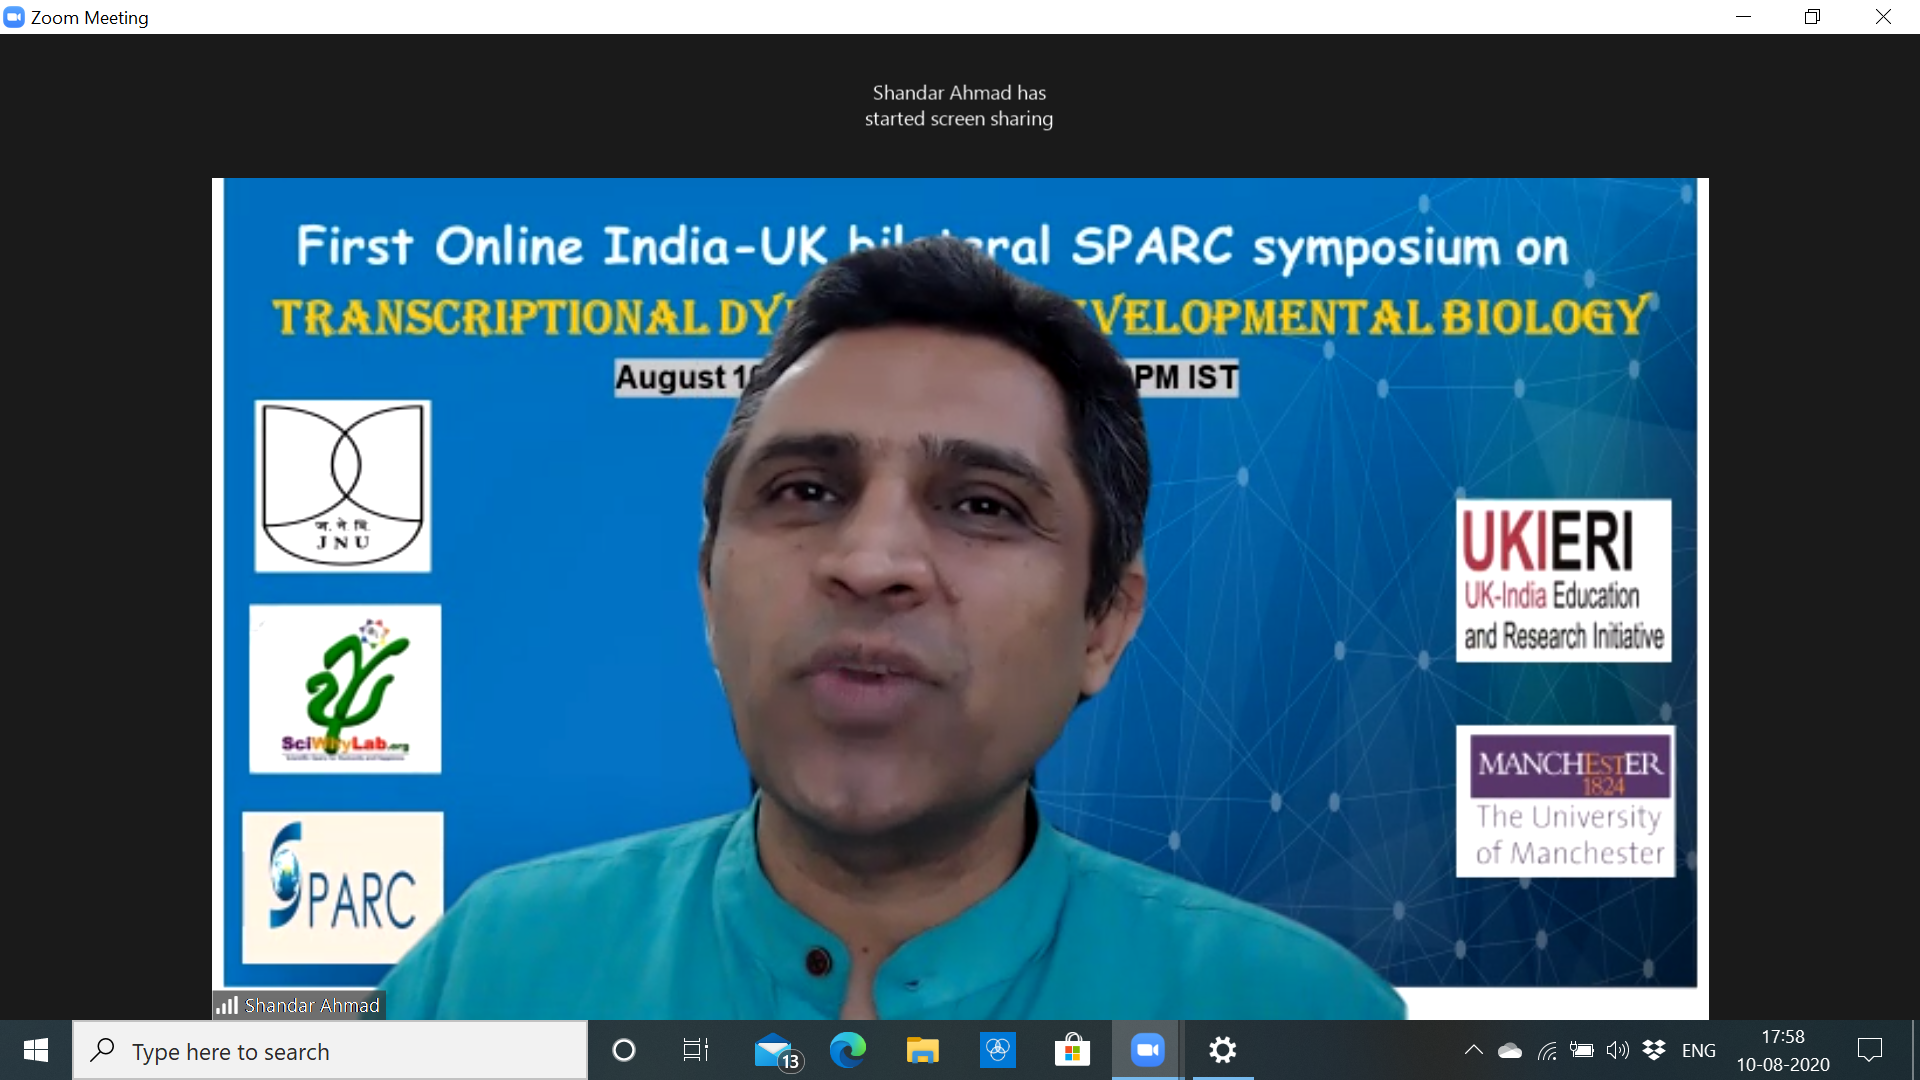Open Wi-Fi network flyout
This screenshot has height=1080, width=1920.
coord(1547,1050)
